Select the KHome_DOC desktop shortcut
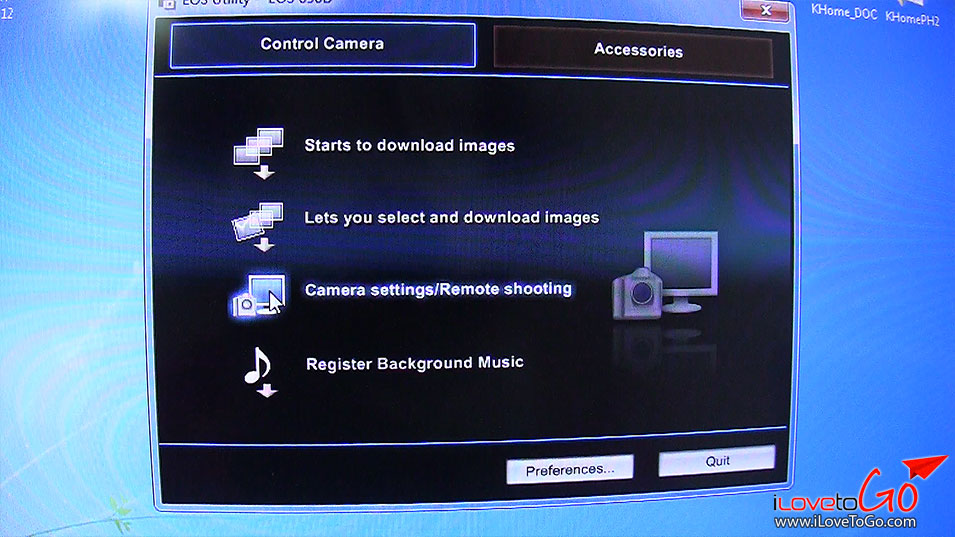 click(x=844, y=11)
